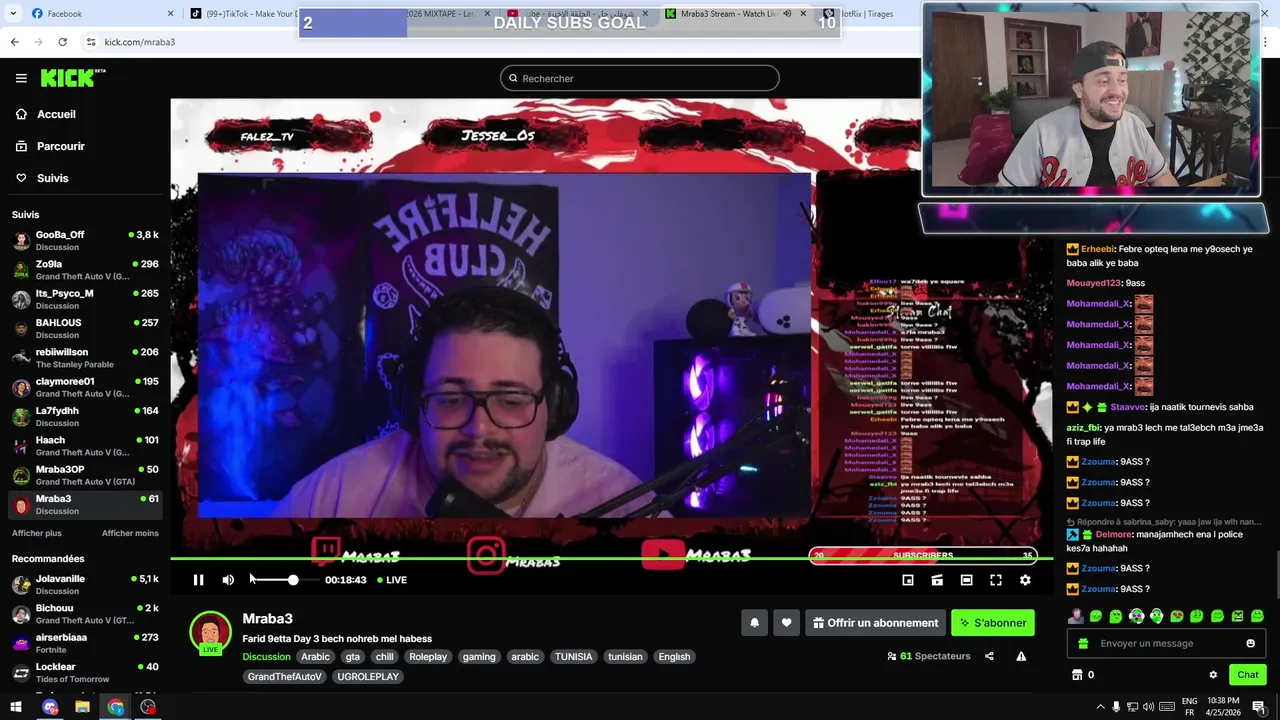The image size is (1280, 720).
Task: Open the clip creation icon
Action: [937, 580]
